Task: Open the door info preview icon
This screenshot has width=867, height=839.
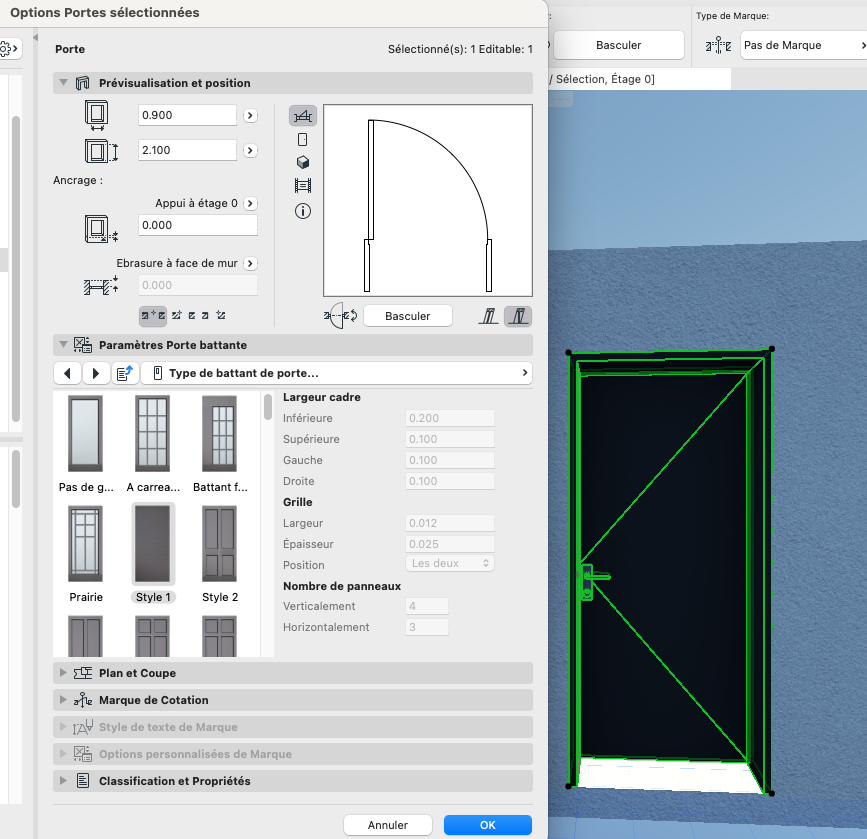Action: 302,211
